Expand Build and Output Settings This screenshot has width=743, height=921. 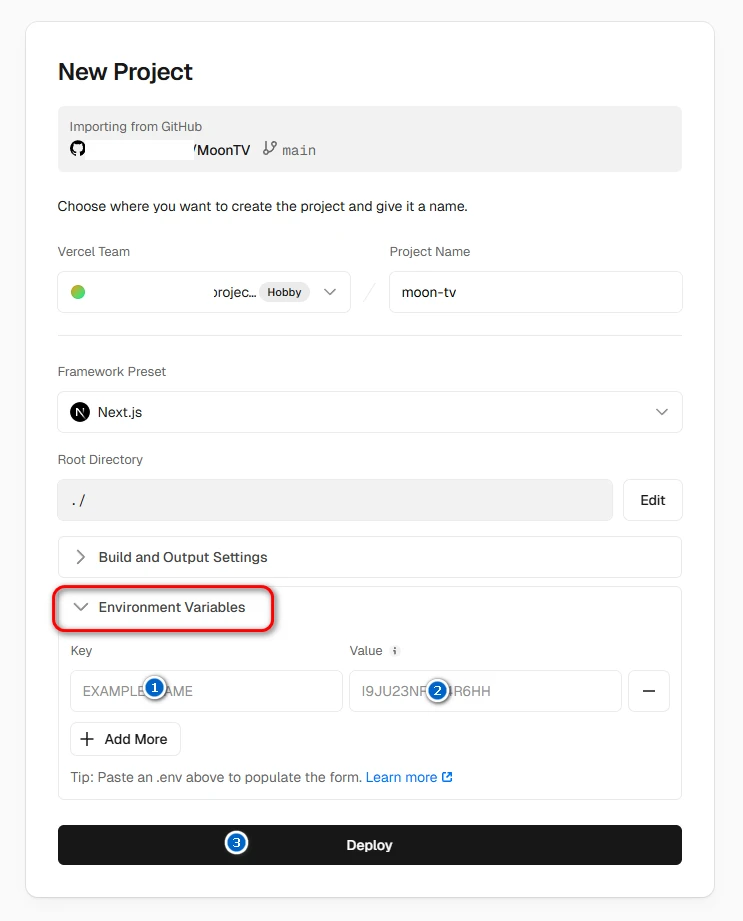click(x=183, y=557)
